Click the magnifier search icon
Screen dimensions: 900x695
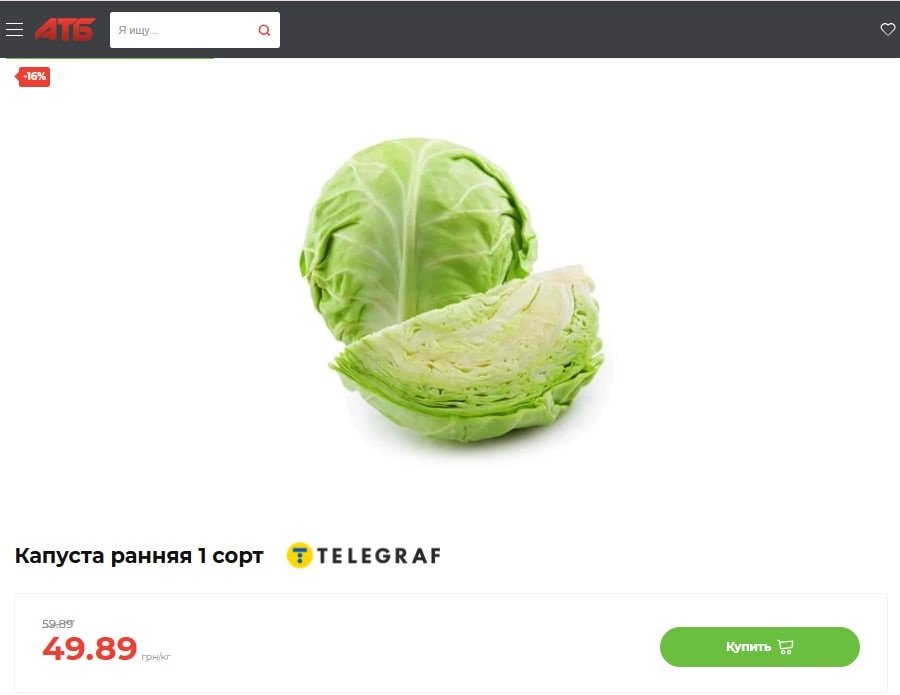pos(264,30)
